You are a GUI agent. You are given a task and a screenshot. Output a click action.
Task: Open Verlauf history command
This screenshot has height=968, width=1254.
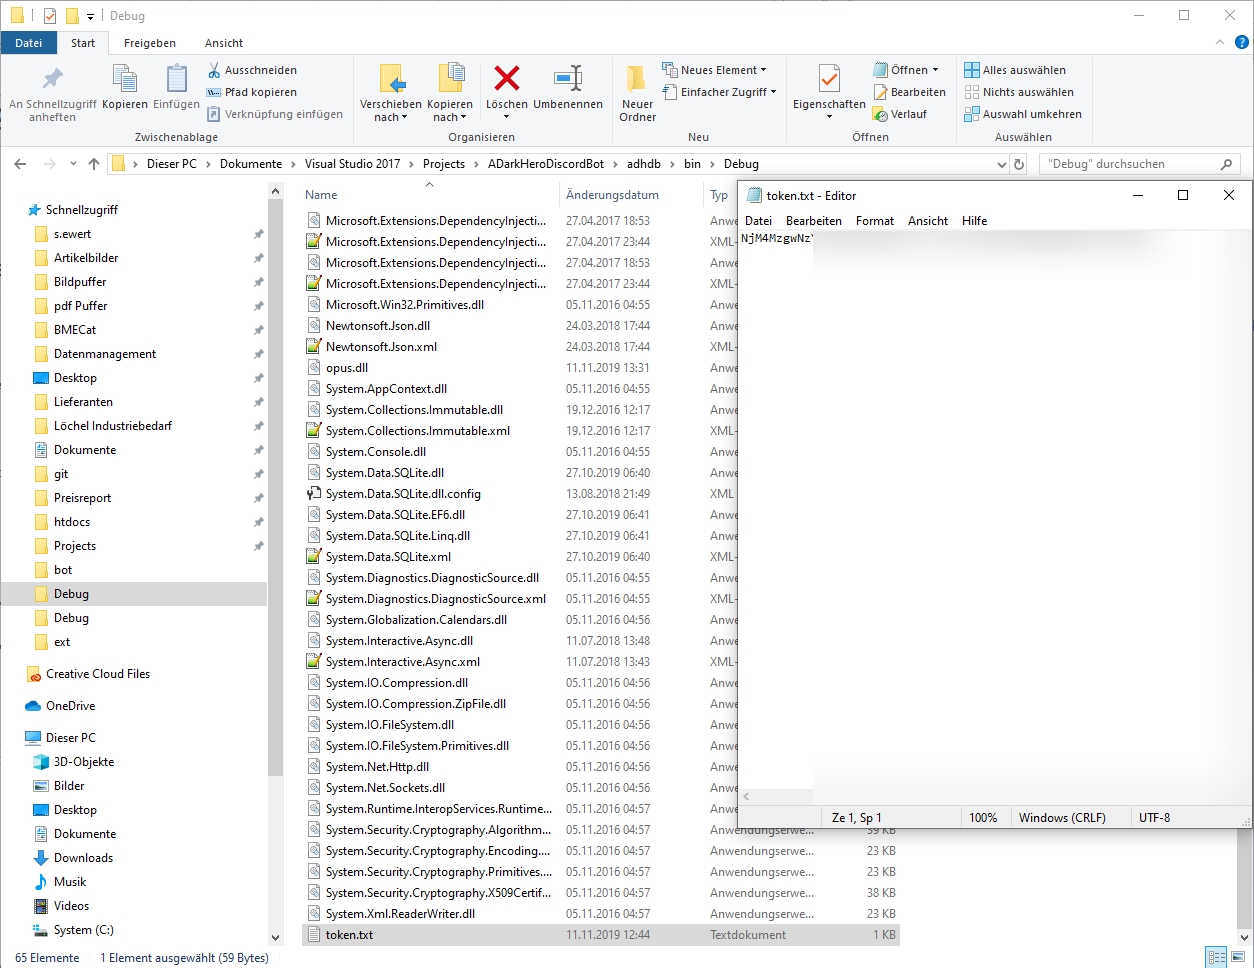(900, 114)
